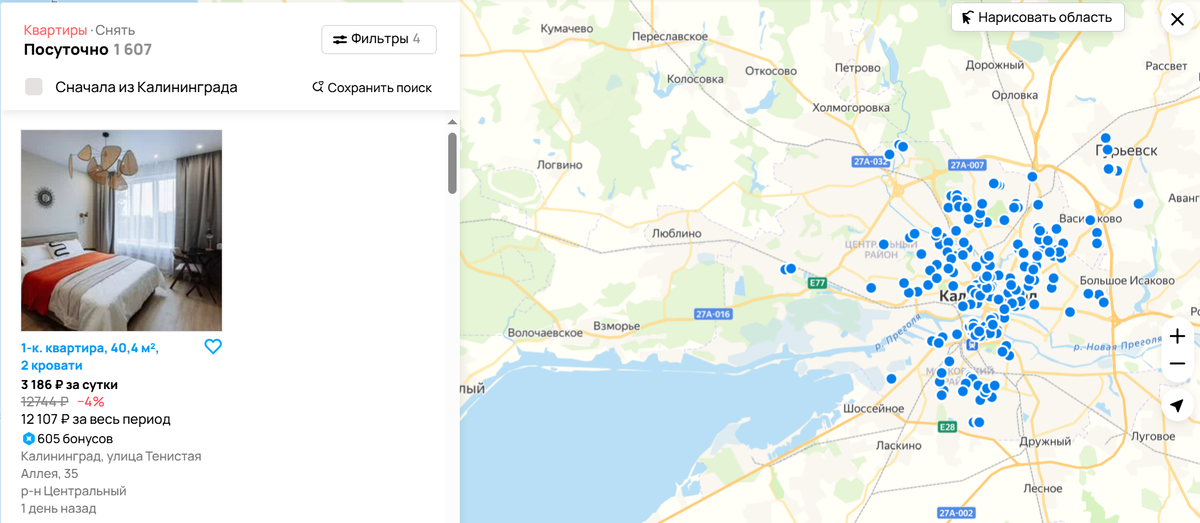Click the sliders icon in Фильтры
This screenshot has height=523, width=1200.
coord(340,39)
